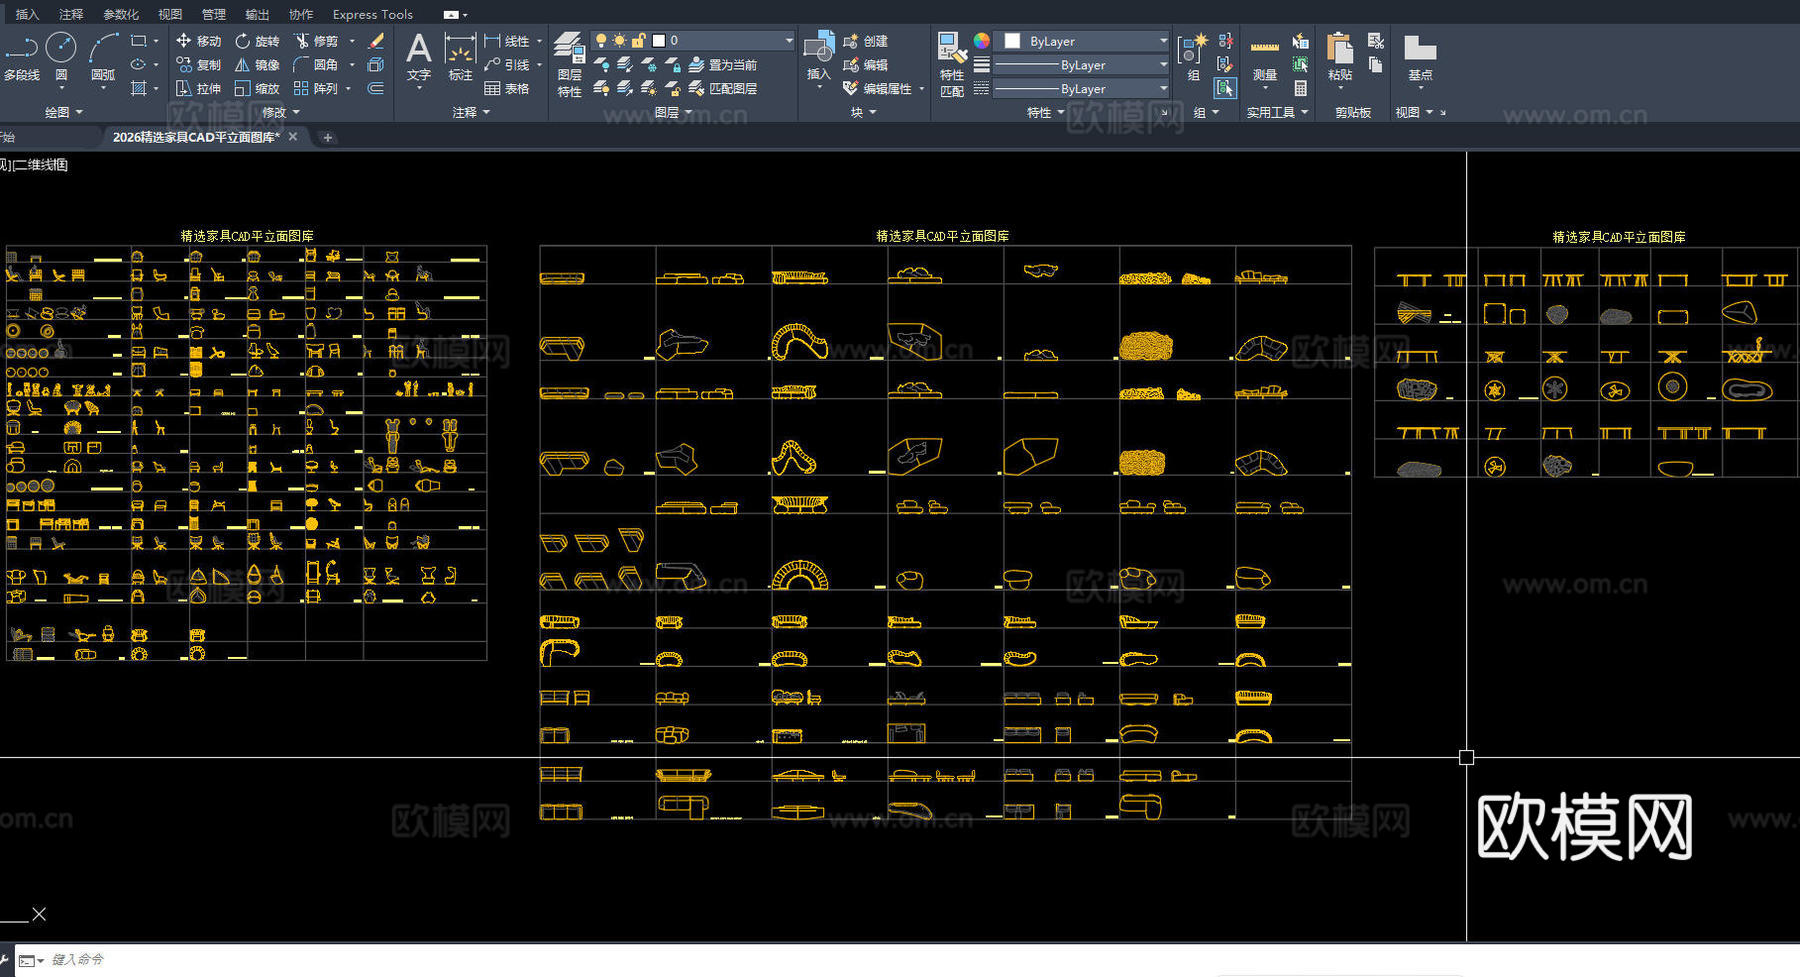
Task: Click the Linear (线性) dimension button
Action: (507, 41)
